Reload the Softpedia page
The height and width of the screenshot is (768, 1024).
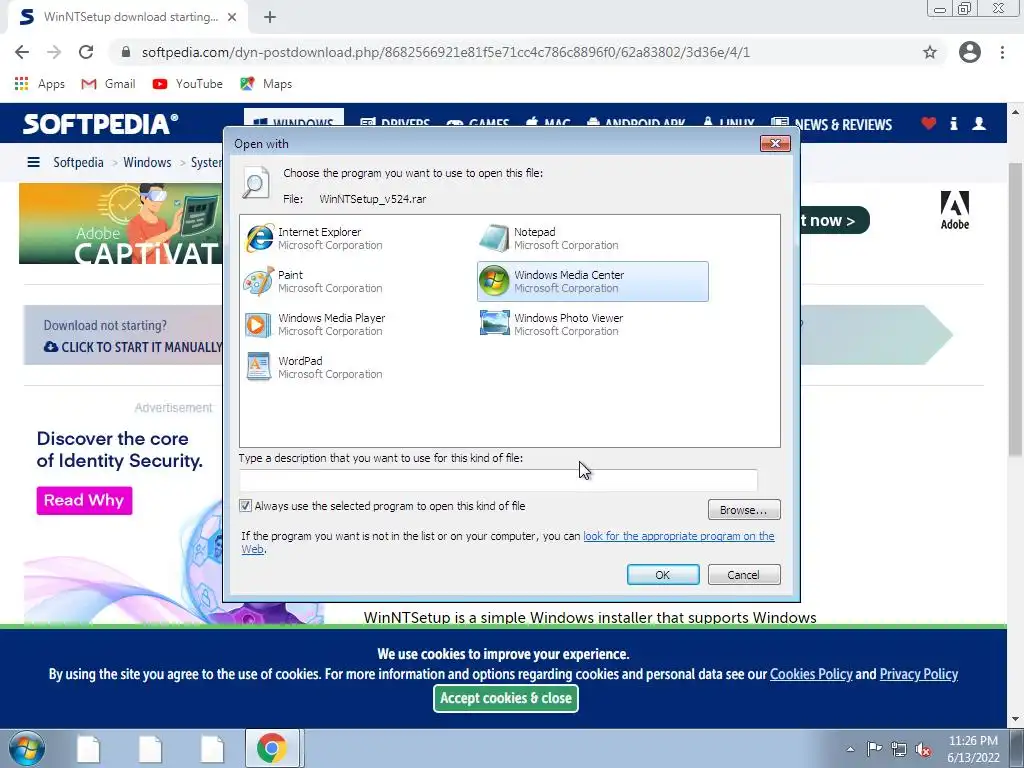click(86, 52)
